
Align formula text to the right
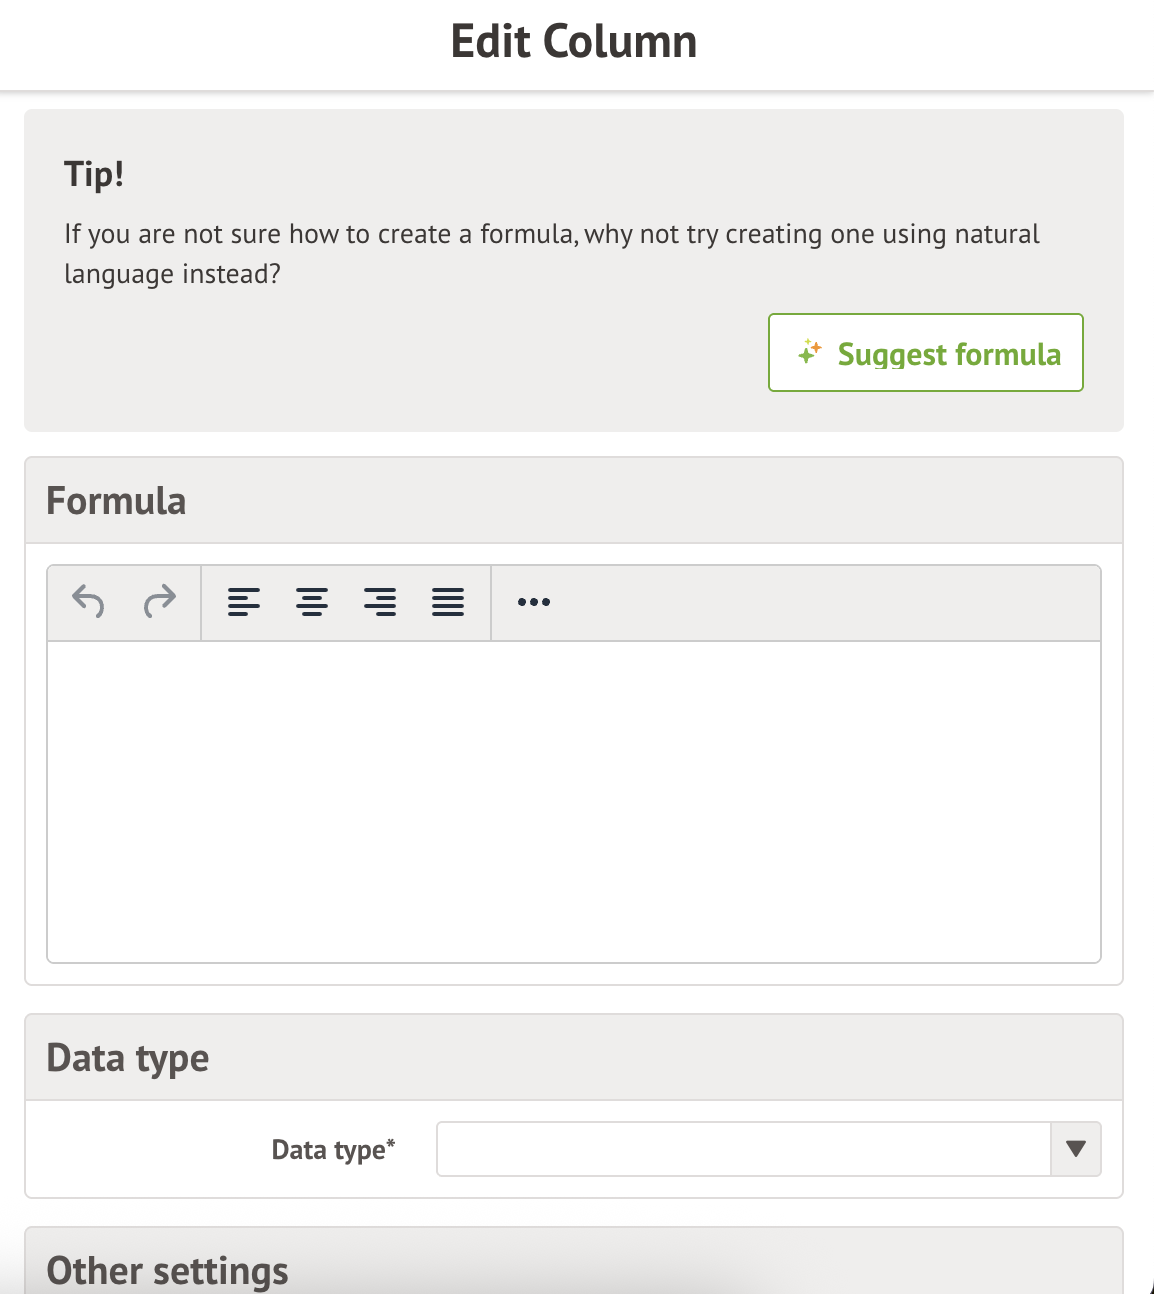[x=380, y=602]
